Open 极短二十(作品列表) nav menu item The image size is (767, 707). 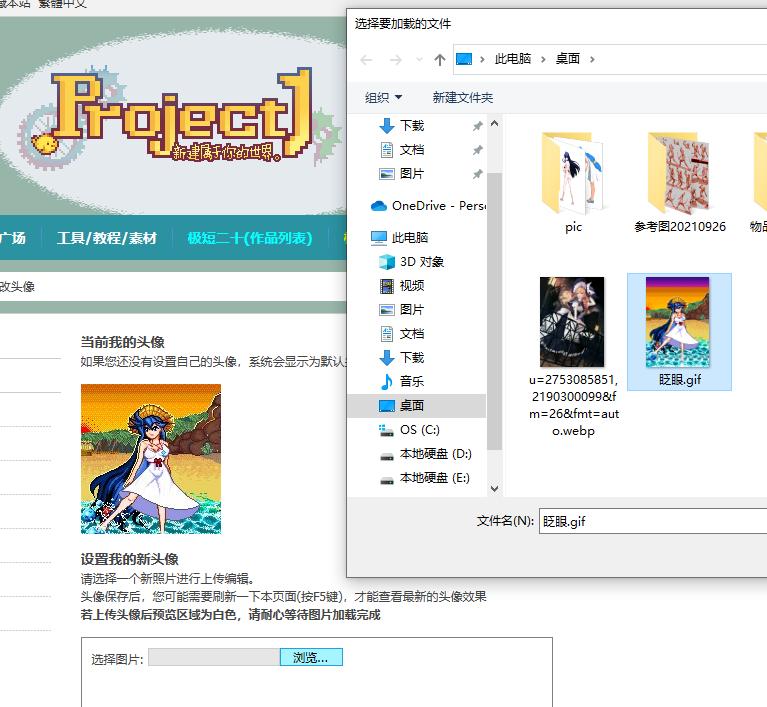(x=250, y=238)
